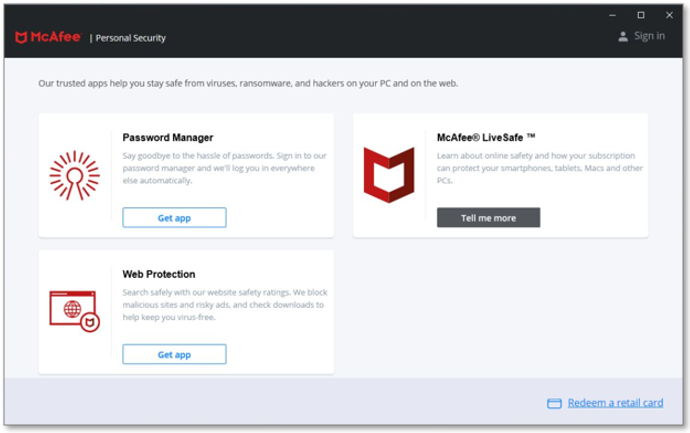Select the Web Protection heading

(x=159, y=274)
